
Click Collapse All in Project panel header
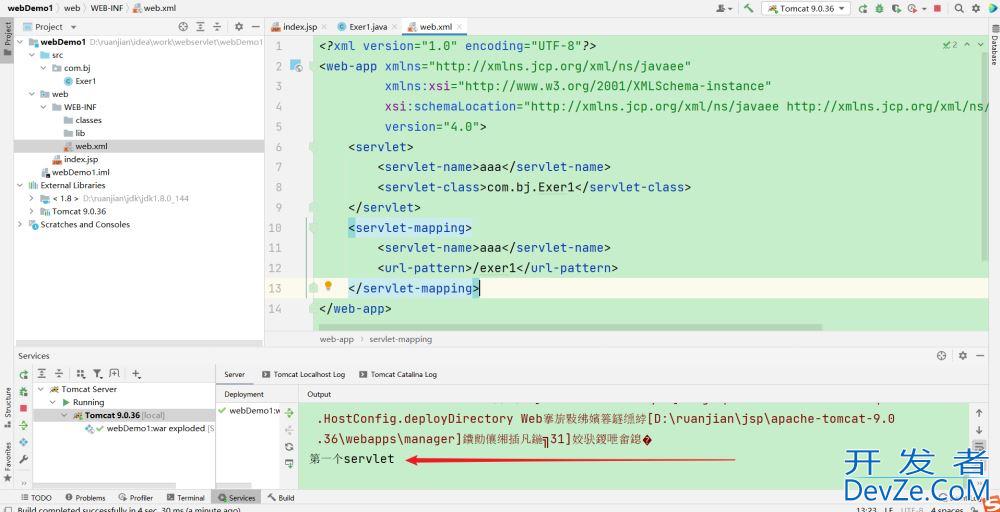(217, 27)
